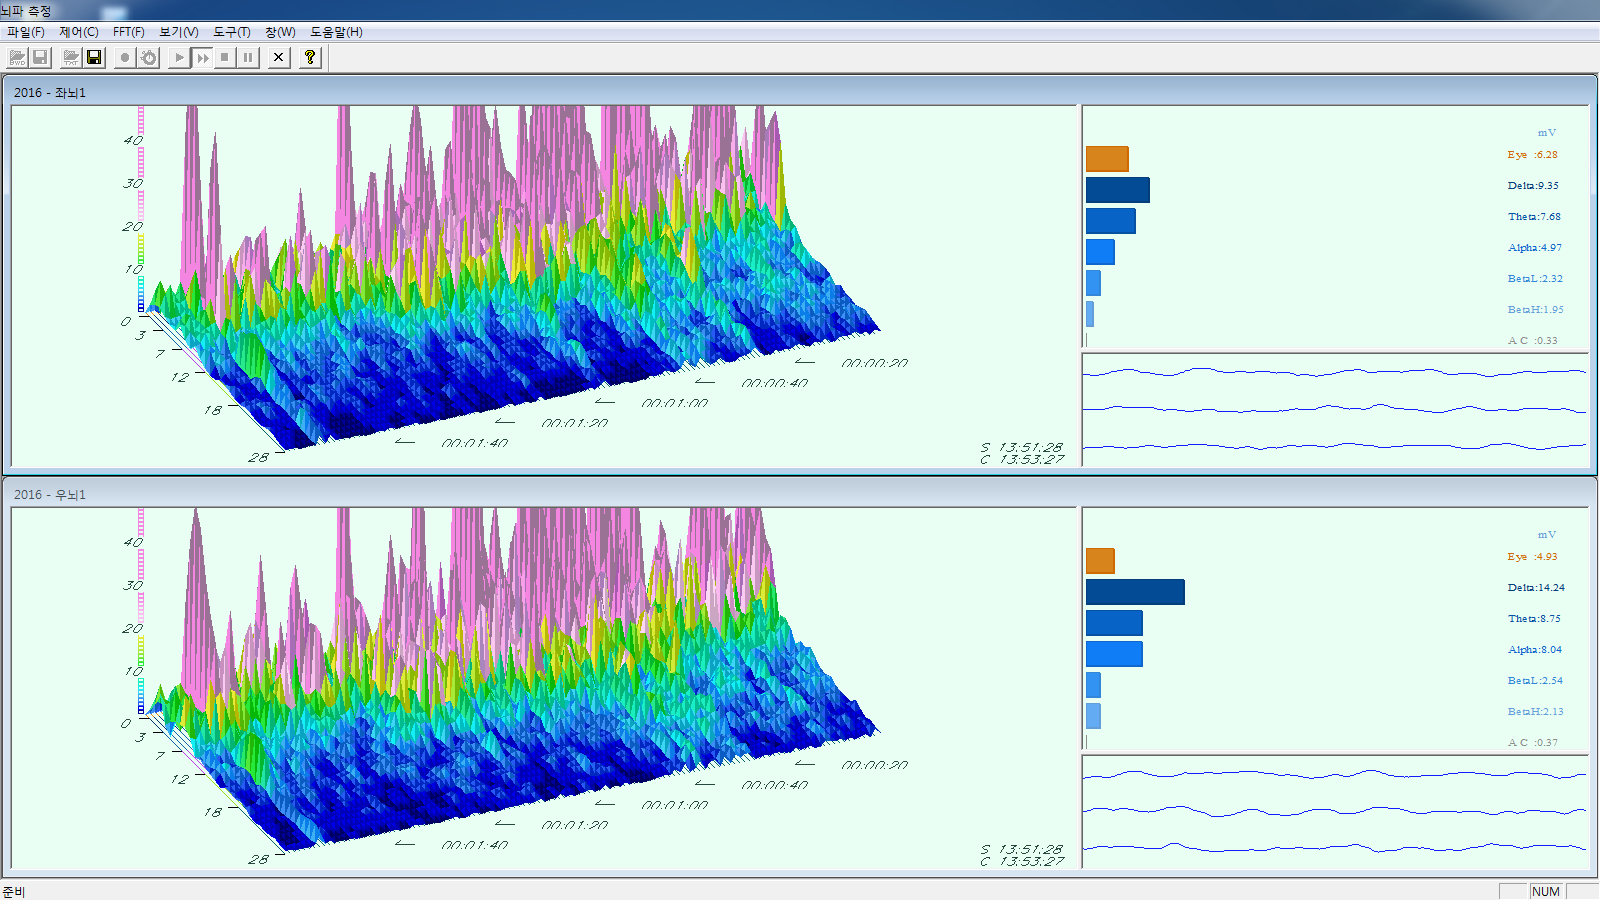Open the 파일(F) menu

click(26, 32)
